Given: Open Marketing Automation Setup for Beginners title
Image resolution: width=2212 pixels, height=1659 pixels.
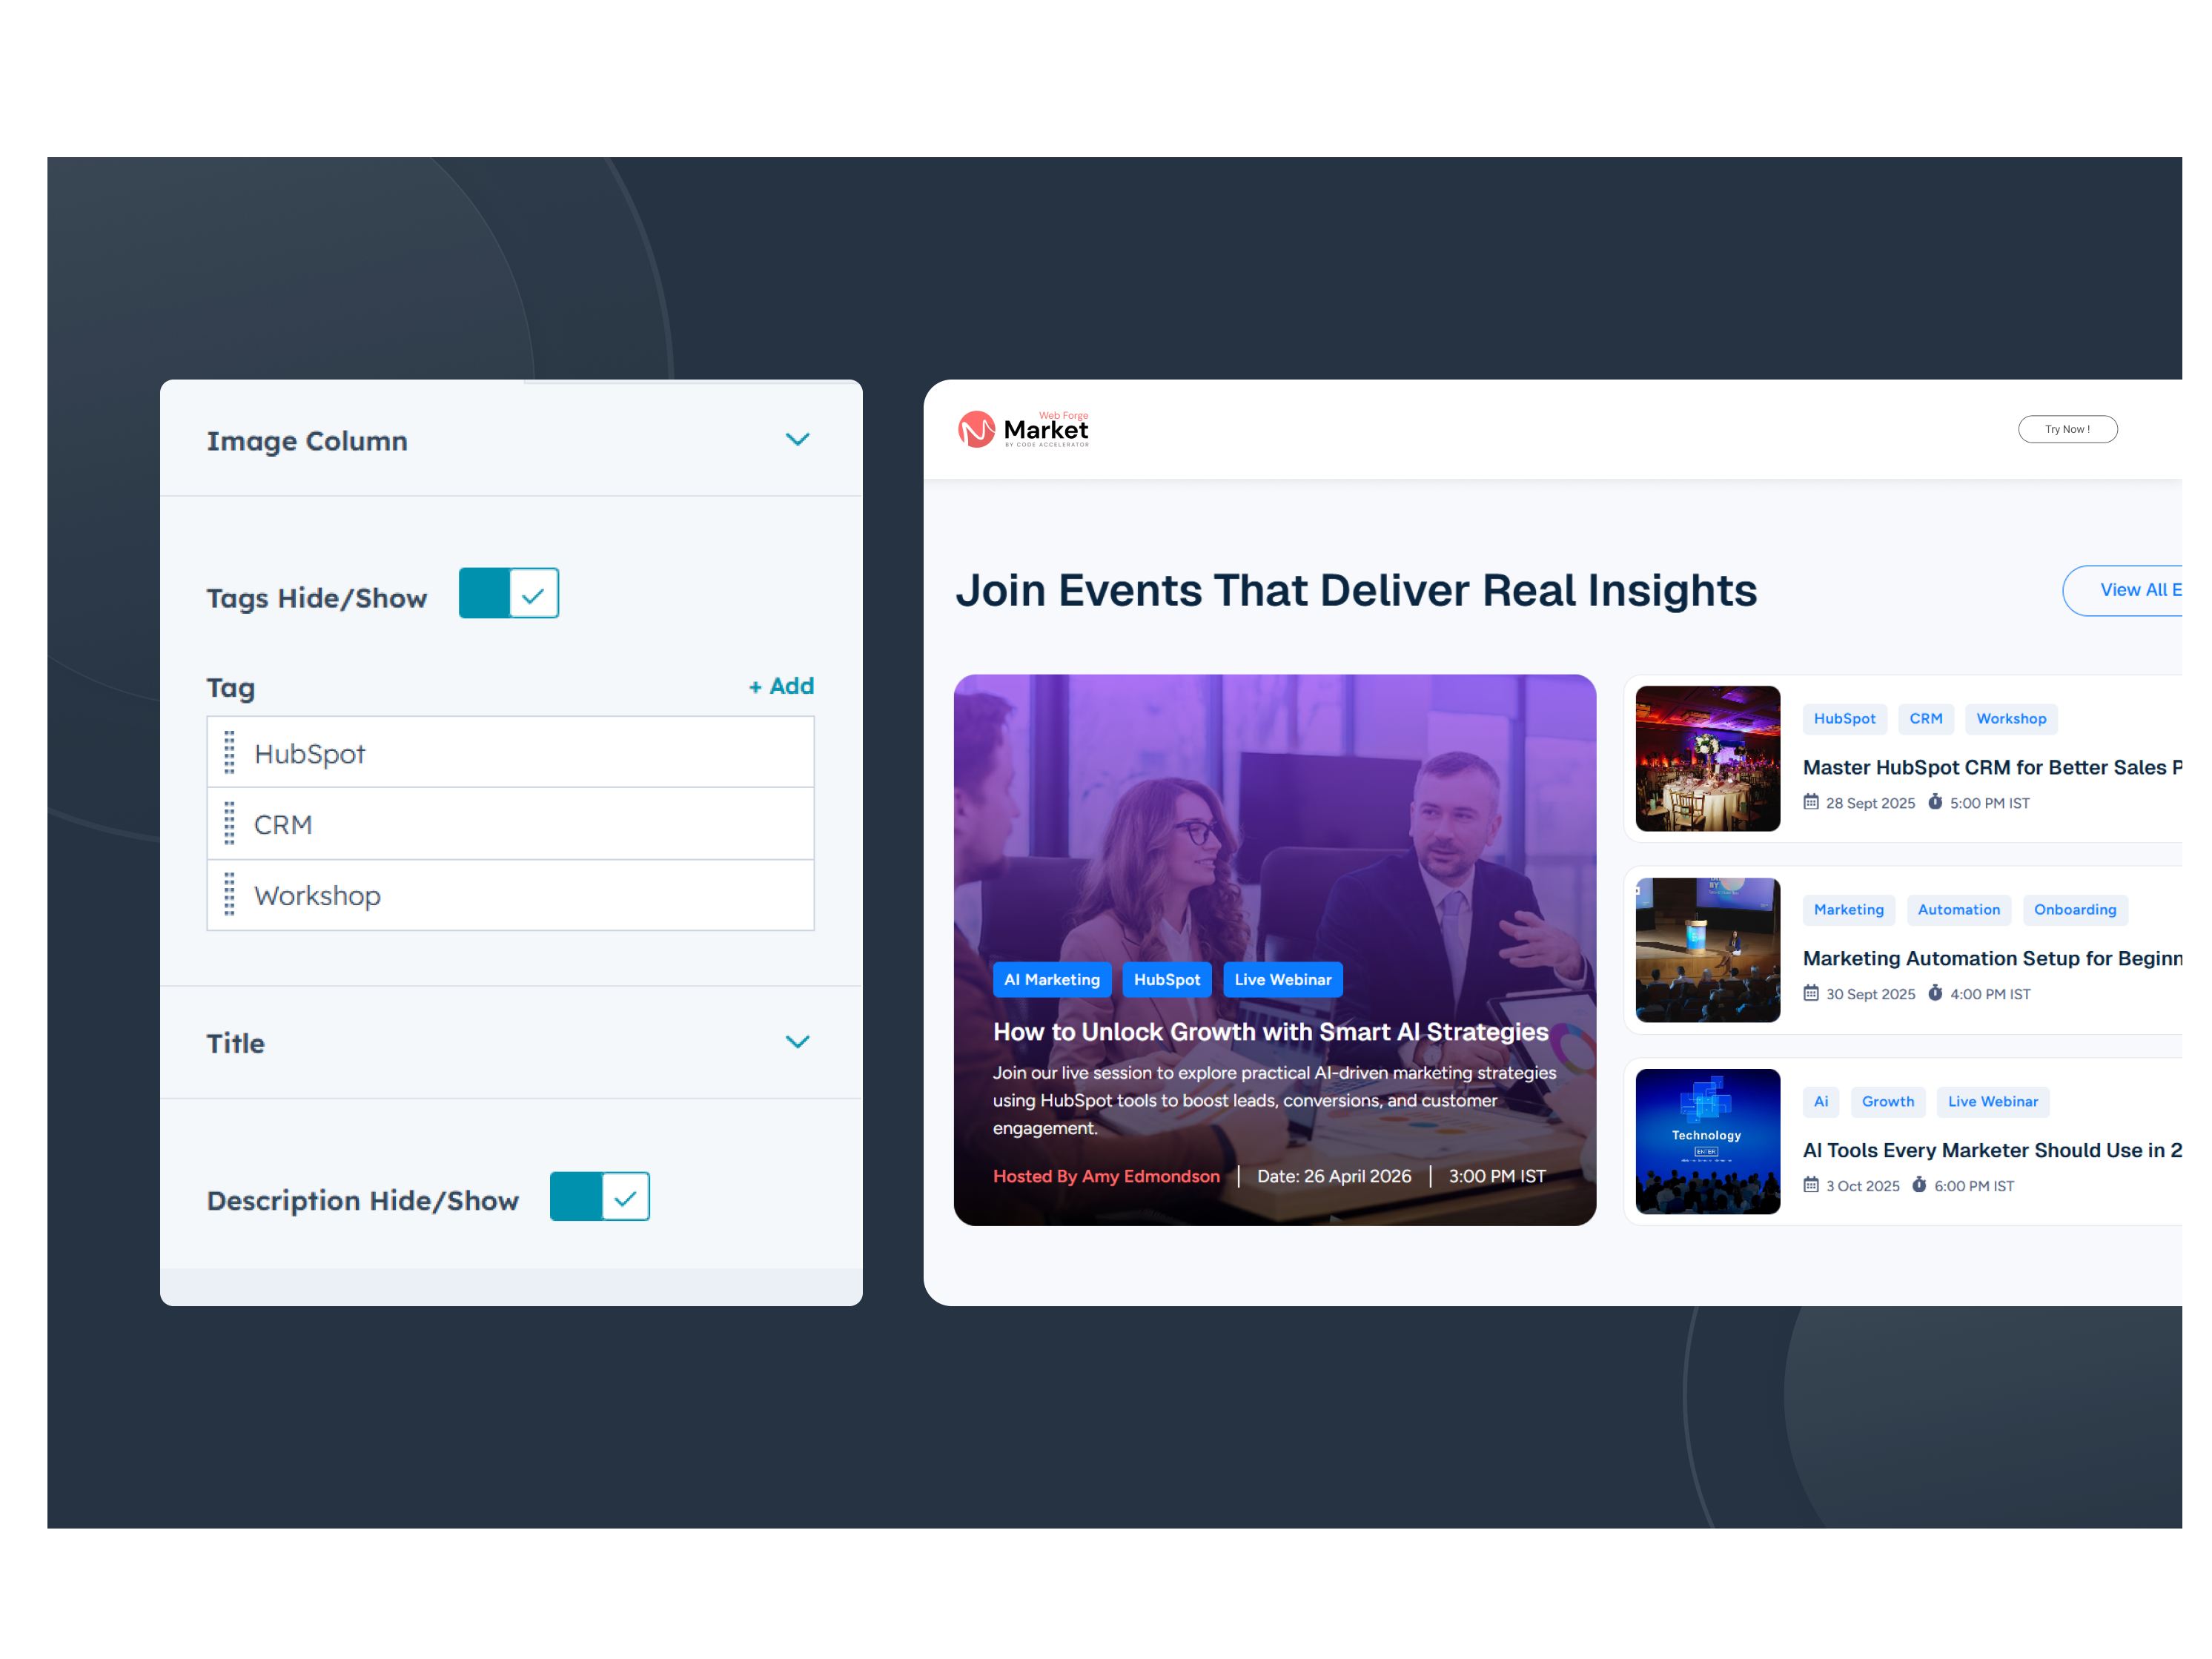Looking at the screenshot, I should pos(1992,958).
